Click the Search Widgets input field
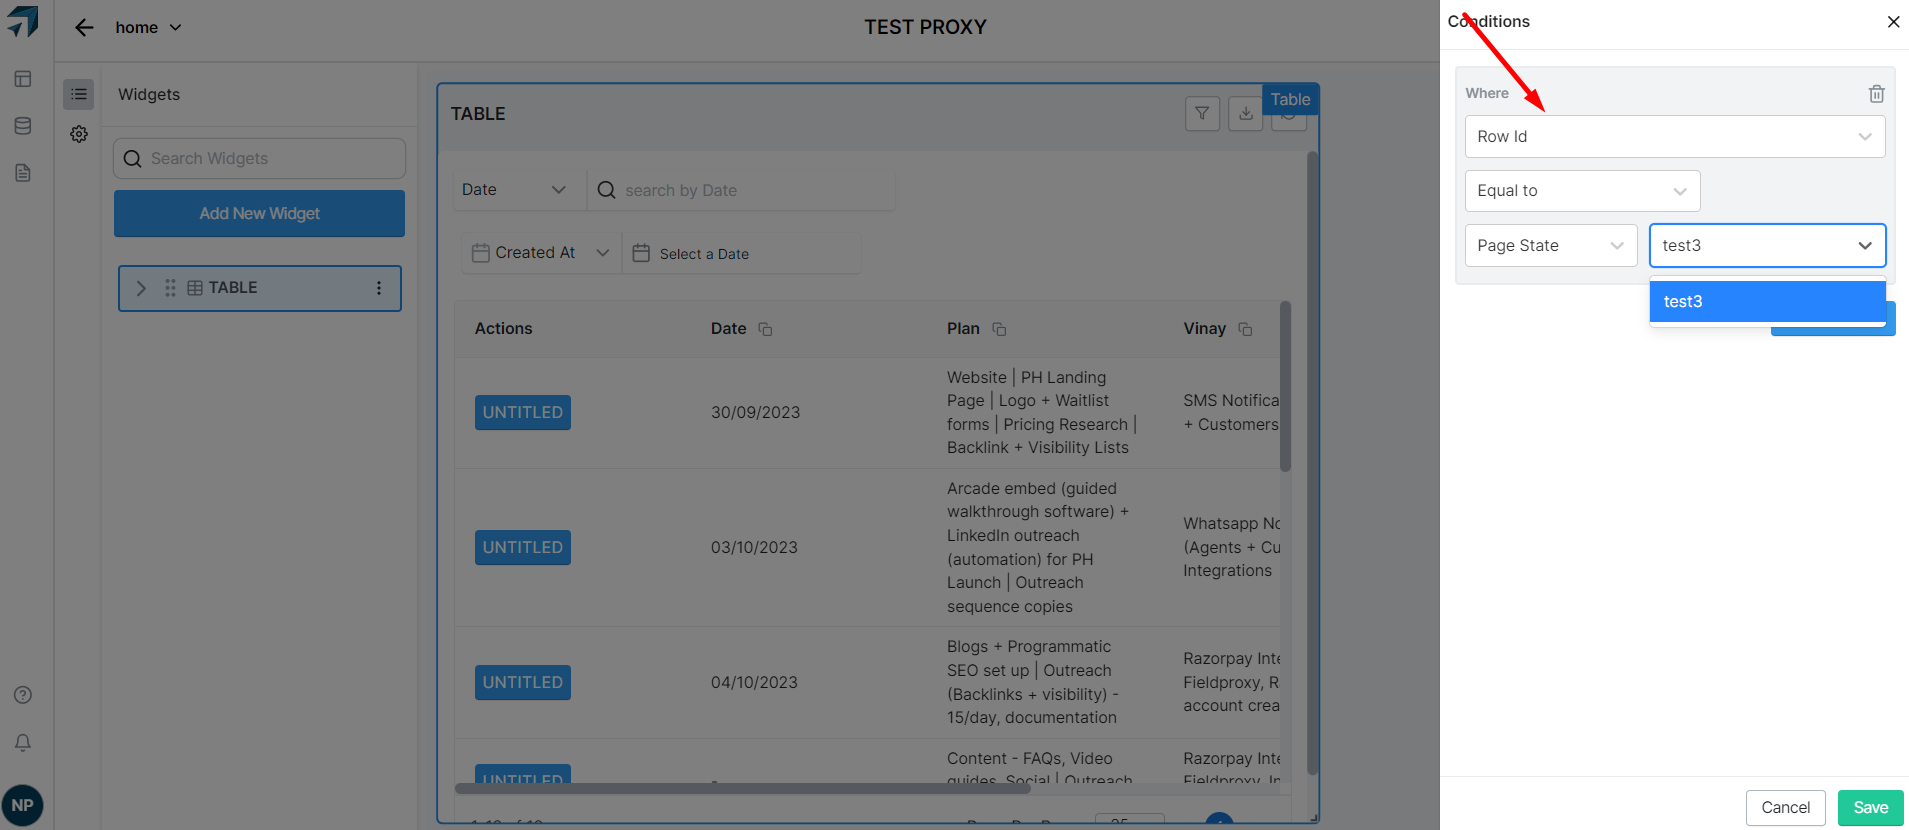 (259, 159)
